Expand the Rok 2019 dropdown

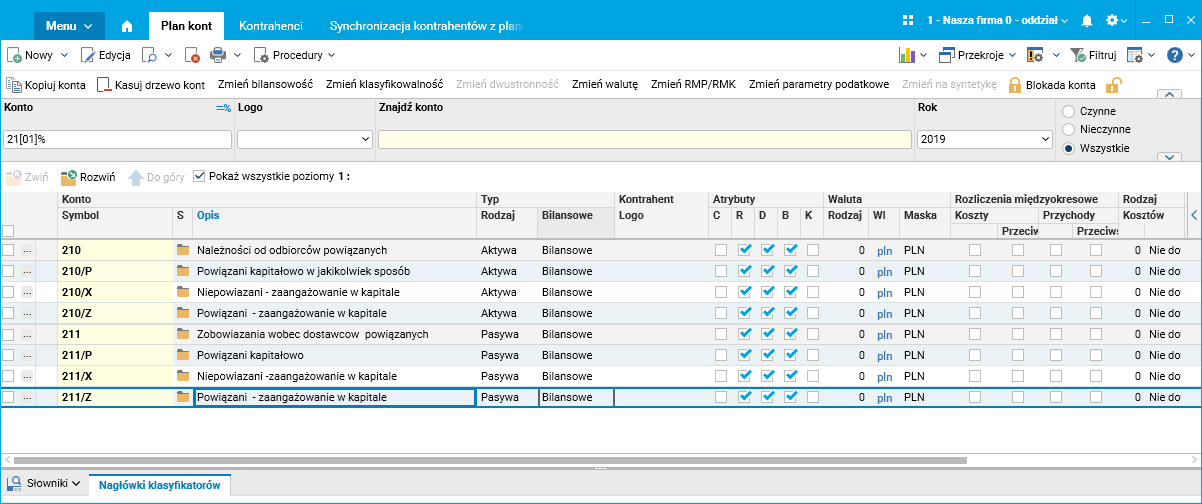1044,140
